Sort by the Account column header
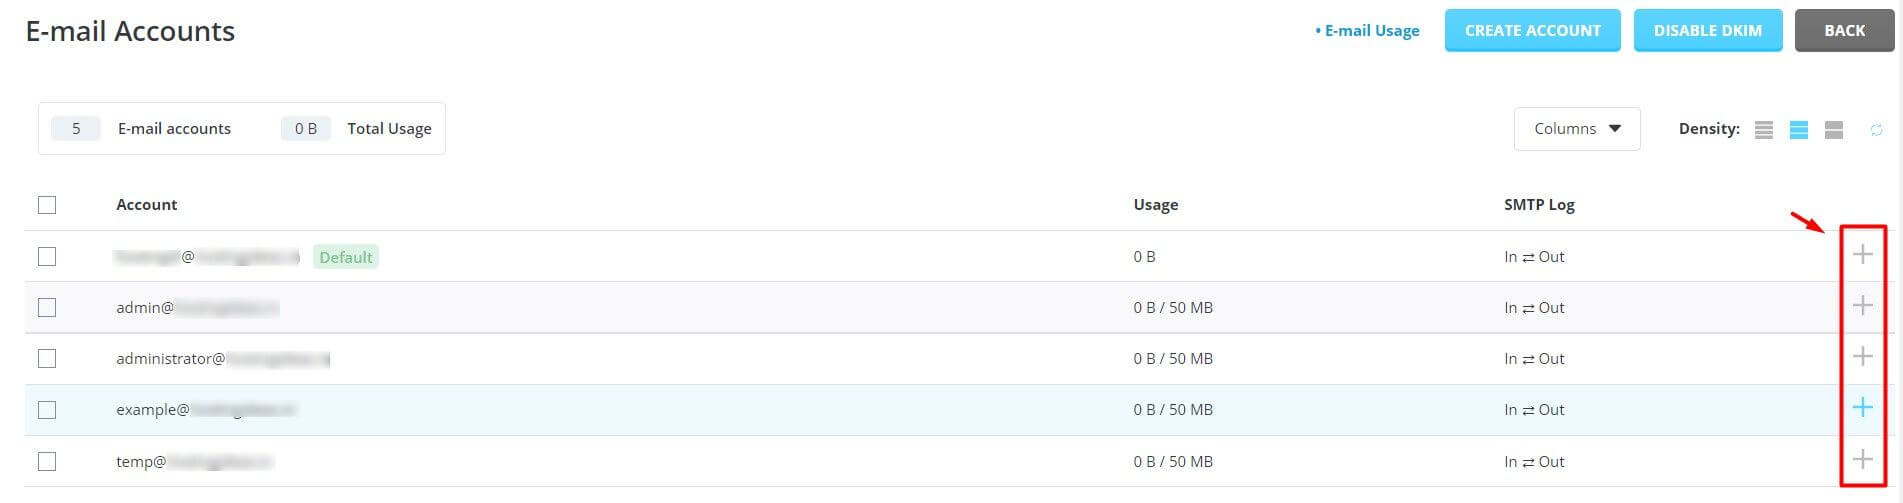Image resolution: width=1903 pixels, height=503 pixels. coord(146,205)
